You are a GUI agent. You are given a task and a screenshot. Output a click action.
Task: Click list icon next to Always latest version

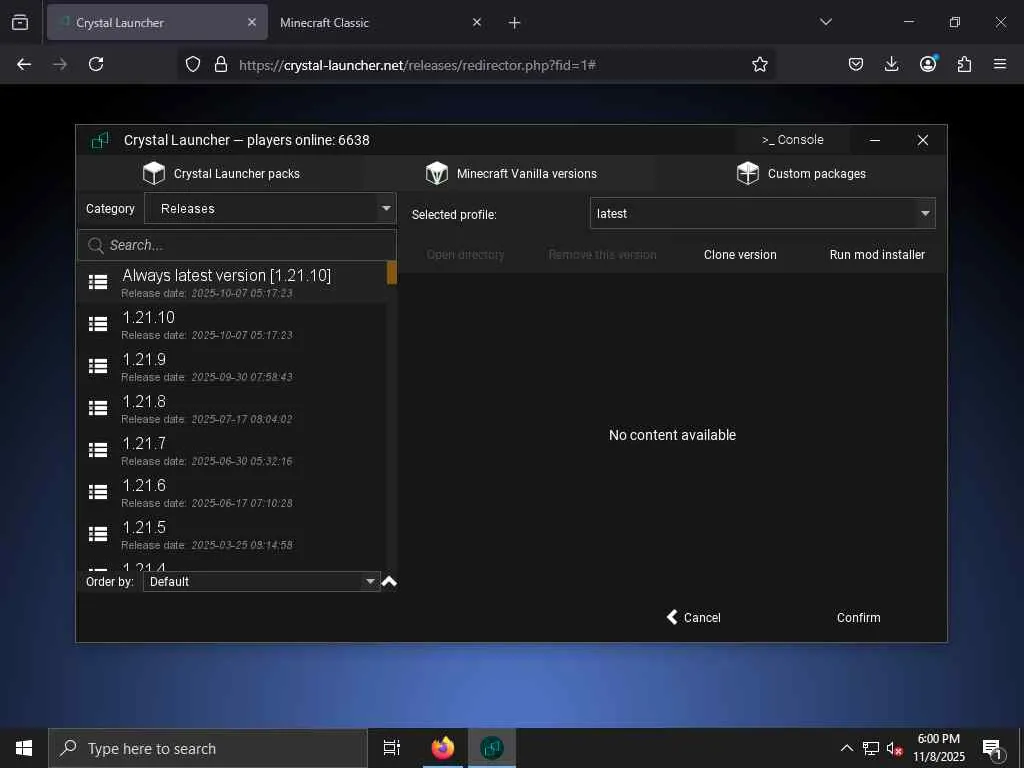point(98,282)
